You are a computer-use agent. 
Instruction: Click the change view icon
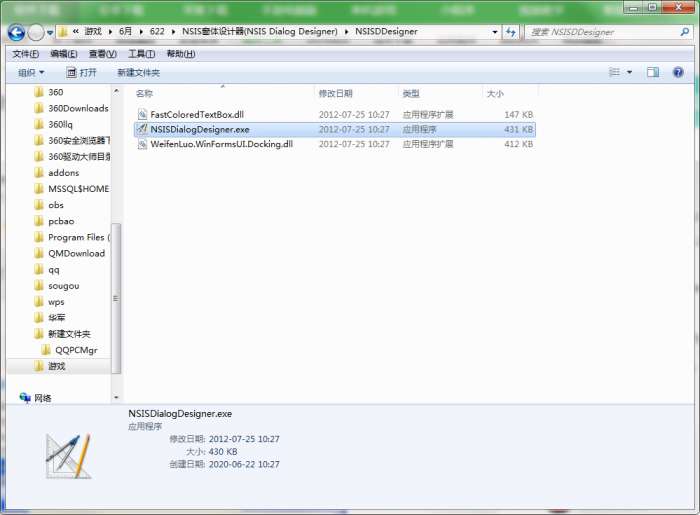coord(615,72)
